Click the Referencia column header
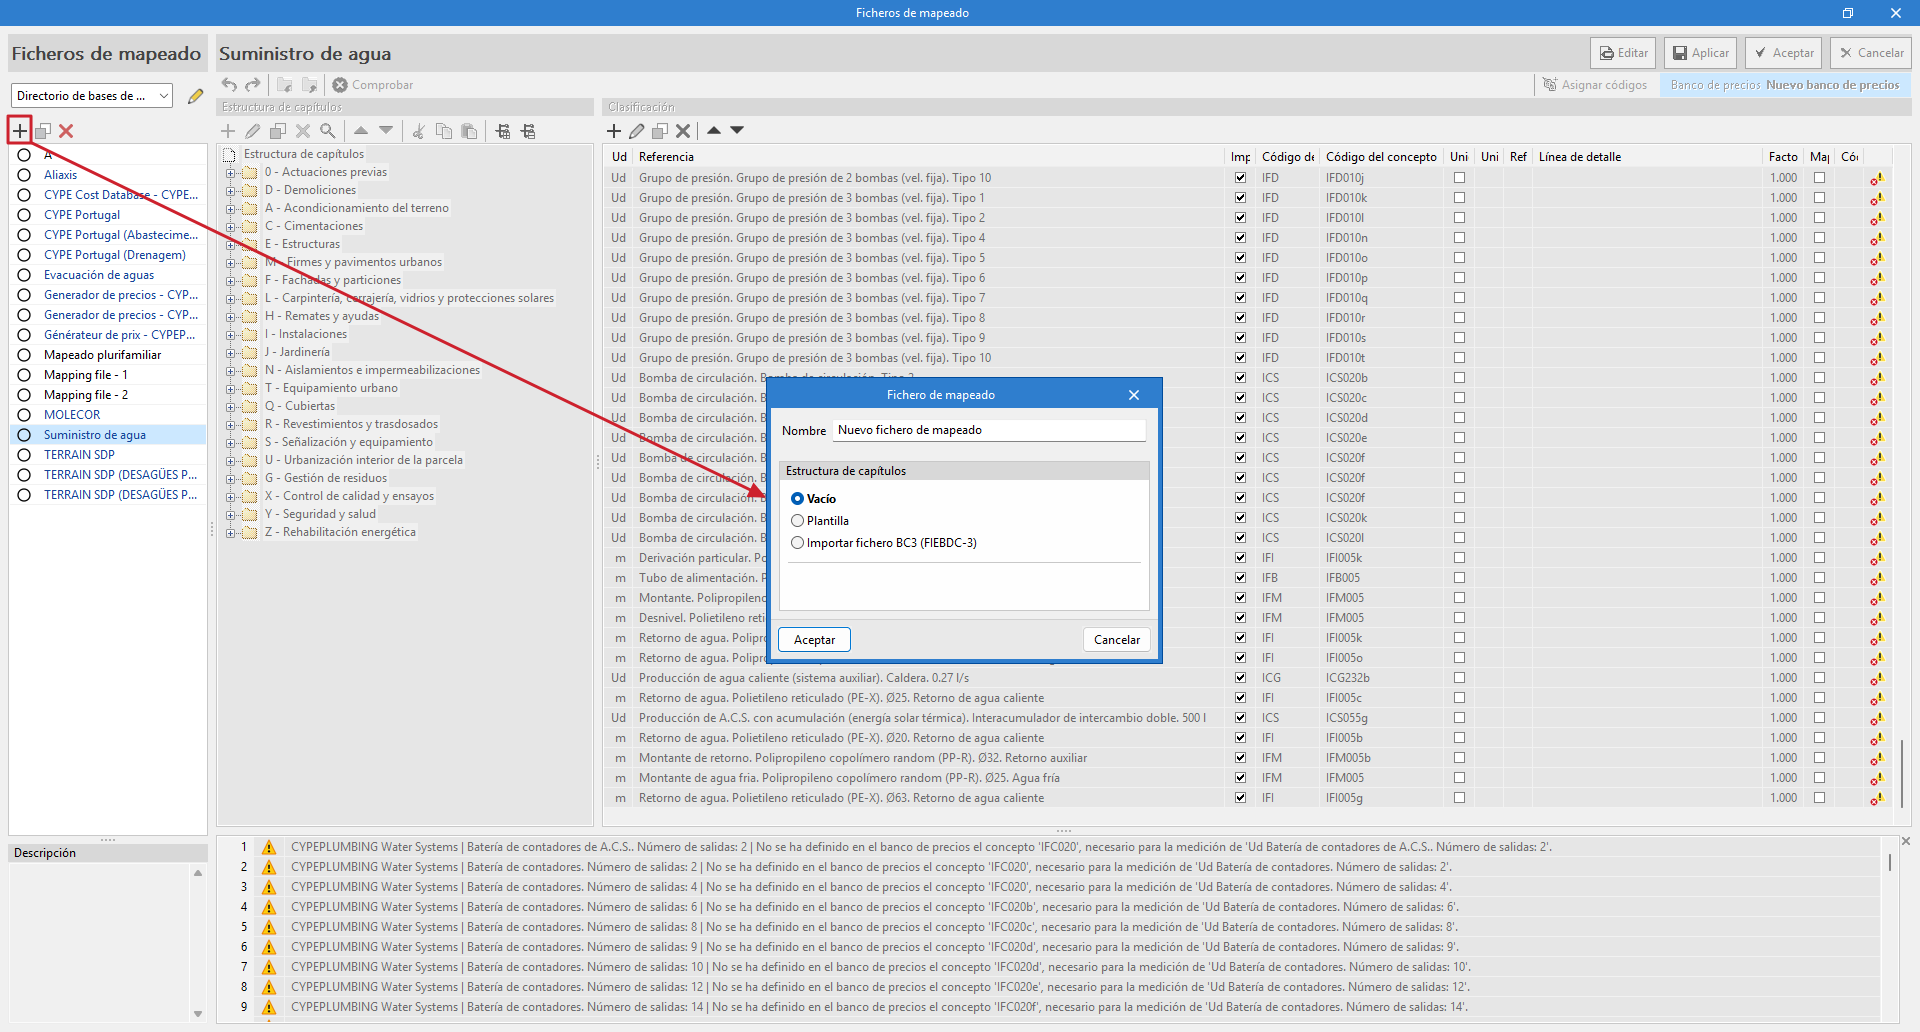This screenshot has width=1920, height=1032. click(x=930, y=157)
